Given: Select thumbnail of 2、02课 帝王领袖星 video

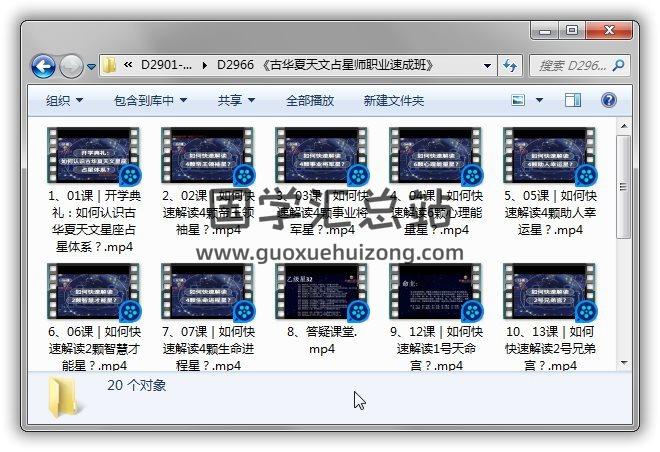Looking at the screenshot, I should pos(208,156).
